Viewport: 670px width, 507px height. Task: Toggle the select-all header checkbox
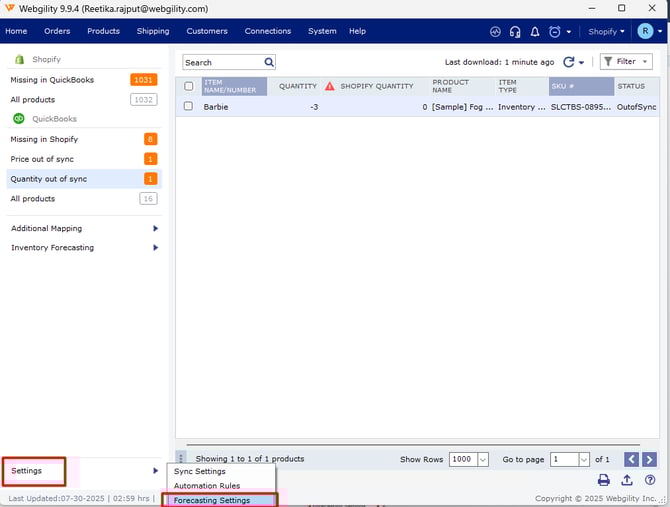pyautogui.click(x=188, y=86)
